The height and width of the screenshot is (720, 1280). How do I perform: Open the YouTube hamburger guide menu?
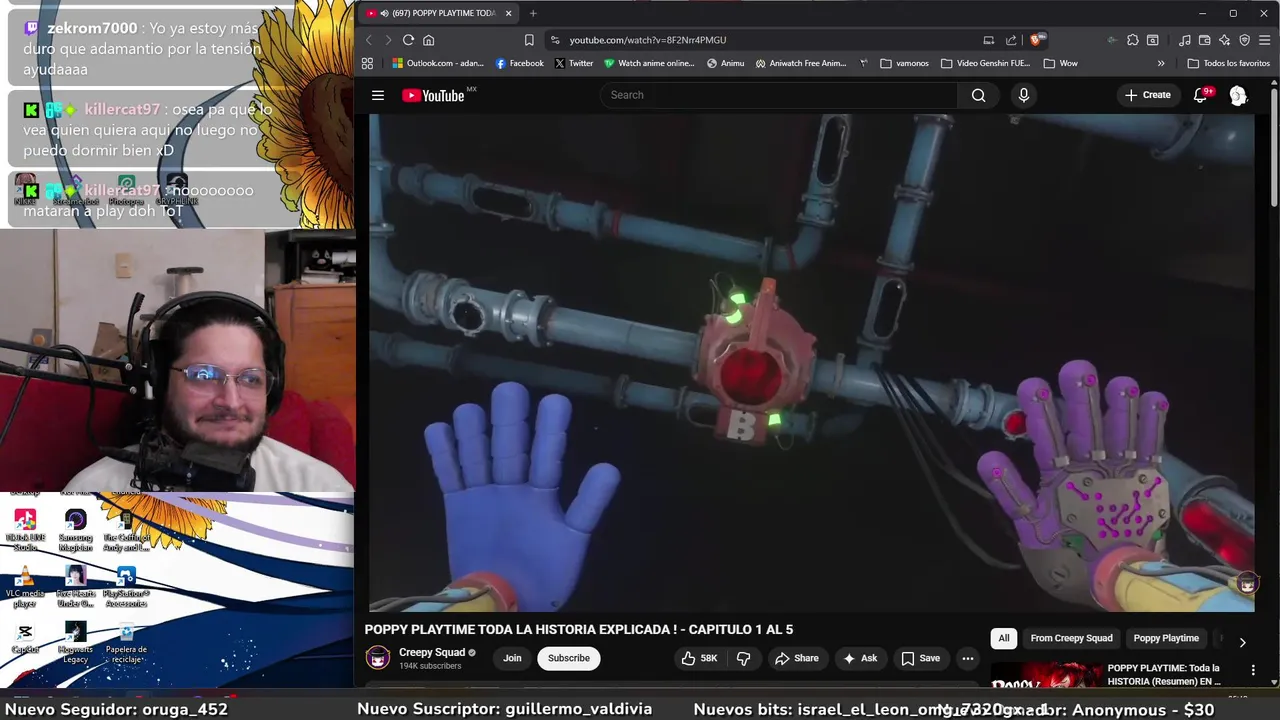(377, 95)
